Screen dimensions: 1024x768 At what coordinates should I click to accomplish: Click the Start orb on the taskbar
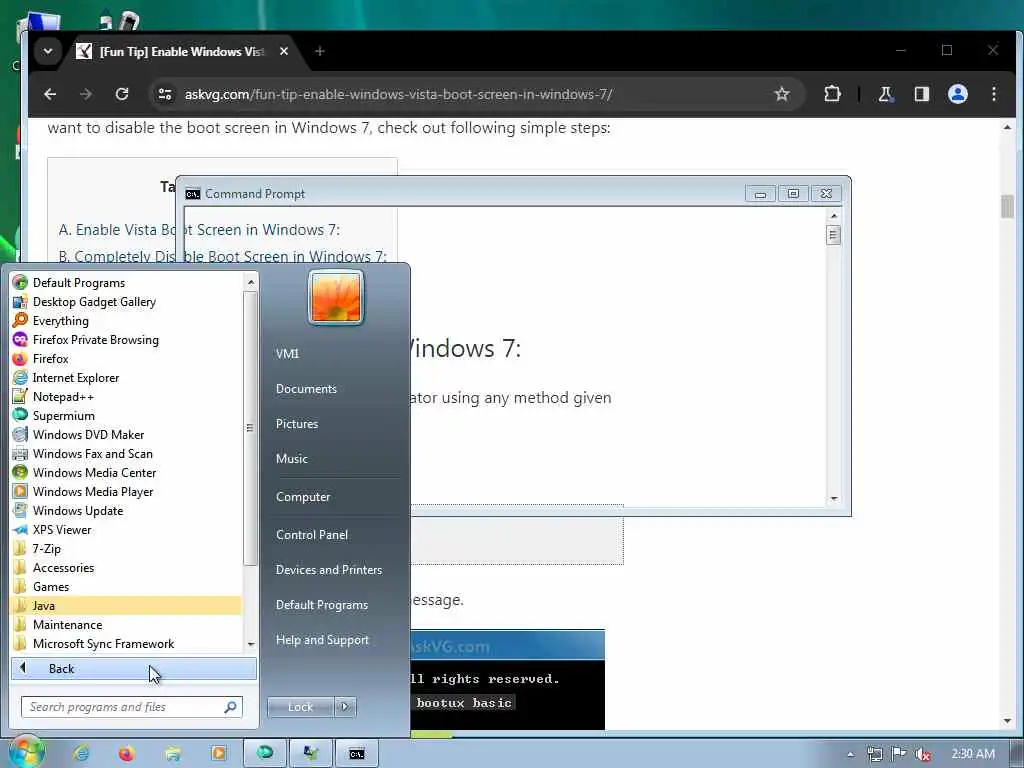[x=26, y=753]
